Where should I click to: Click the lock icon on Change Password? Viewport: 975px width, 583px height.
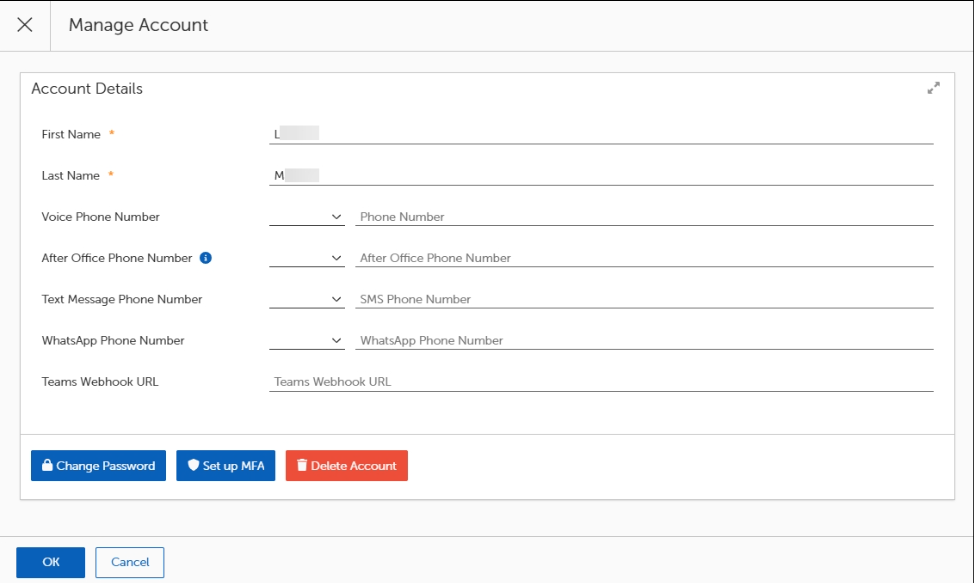46,466
